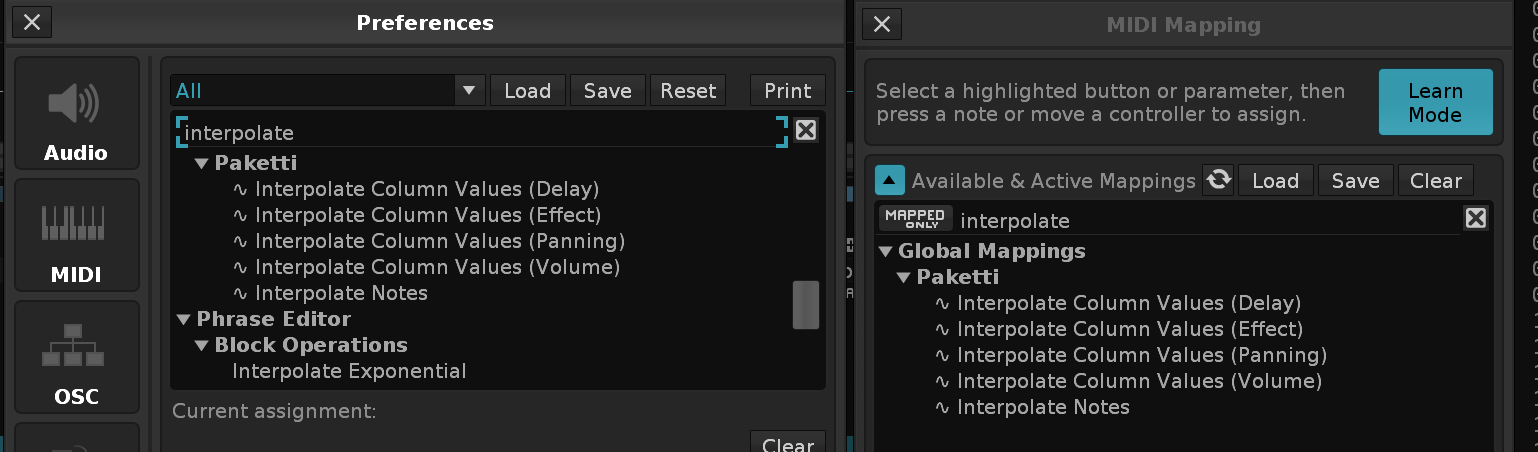
Task: Click the interpolate search field in Preferences
Action: [x=480, y=132]
